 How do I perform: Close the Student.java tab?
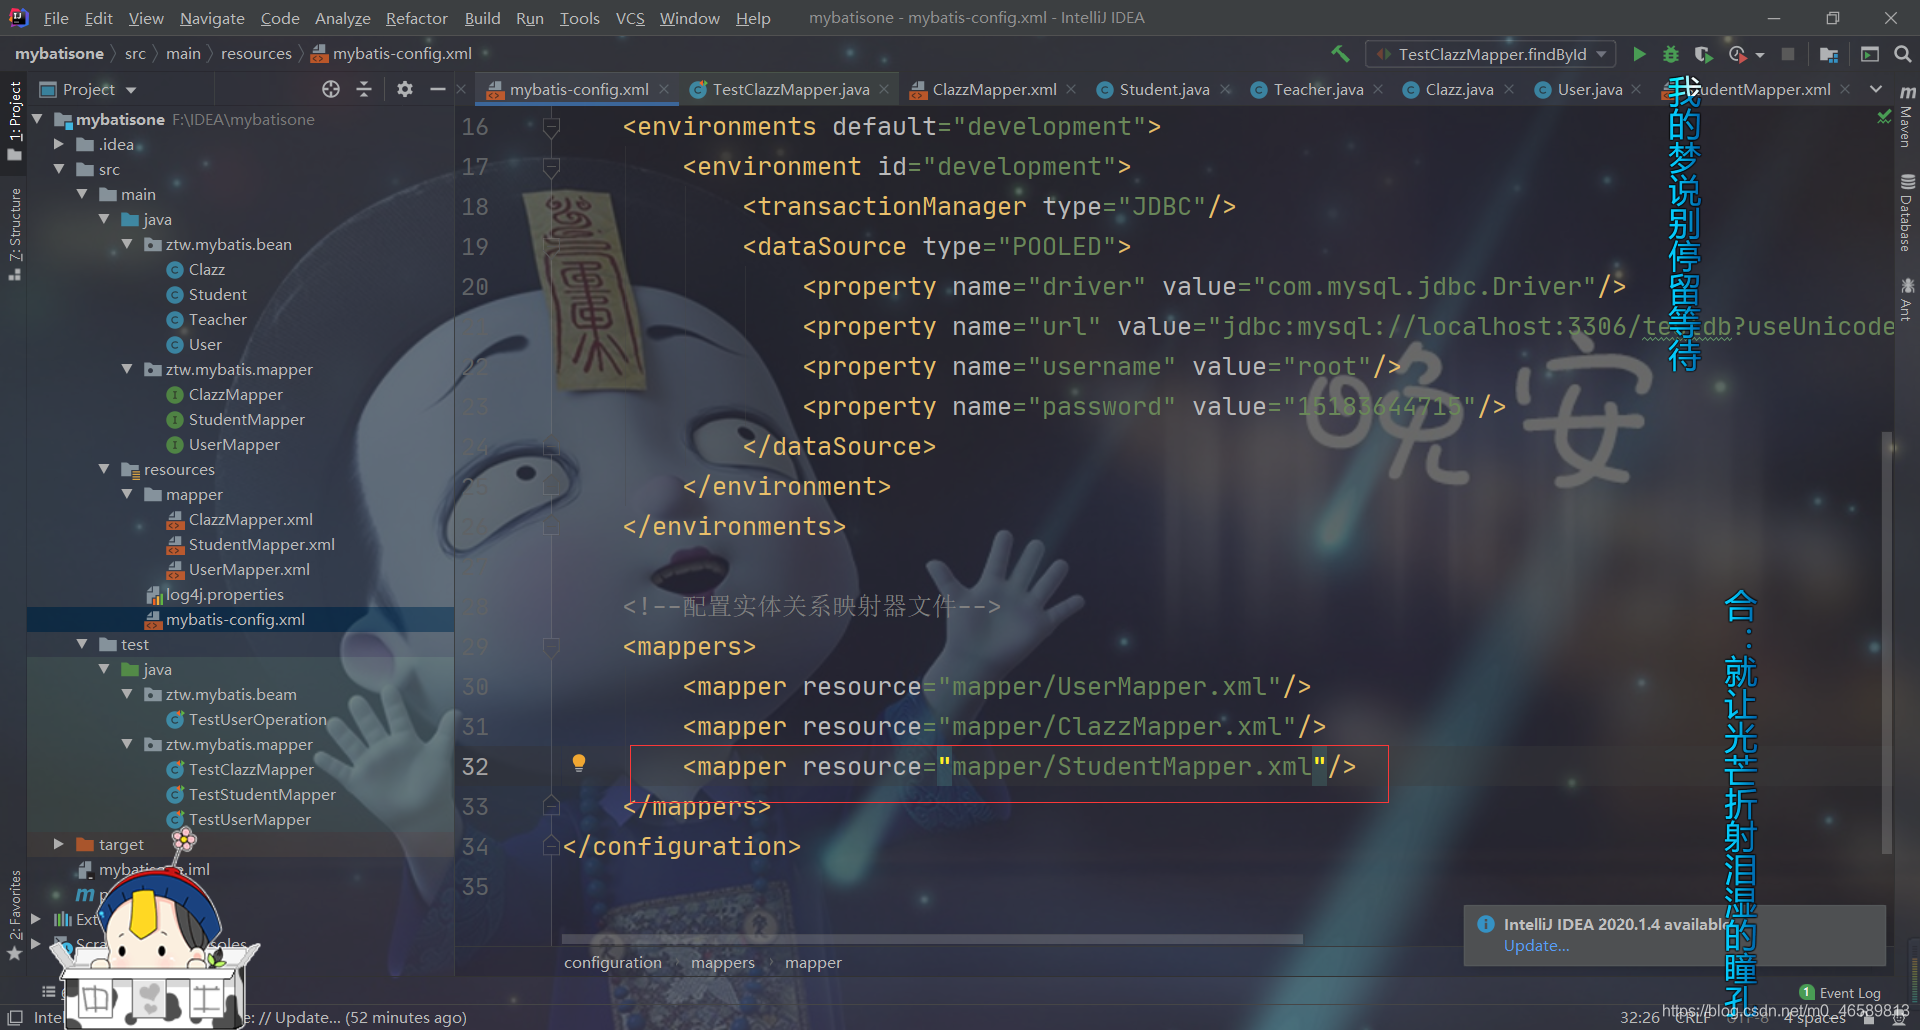pos(1225,89)
